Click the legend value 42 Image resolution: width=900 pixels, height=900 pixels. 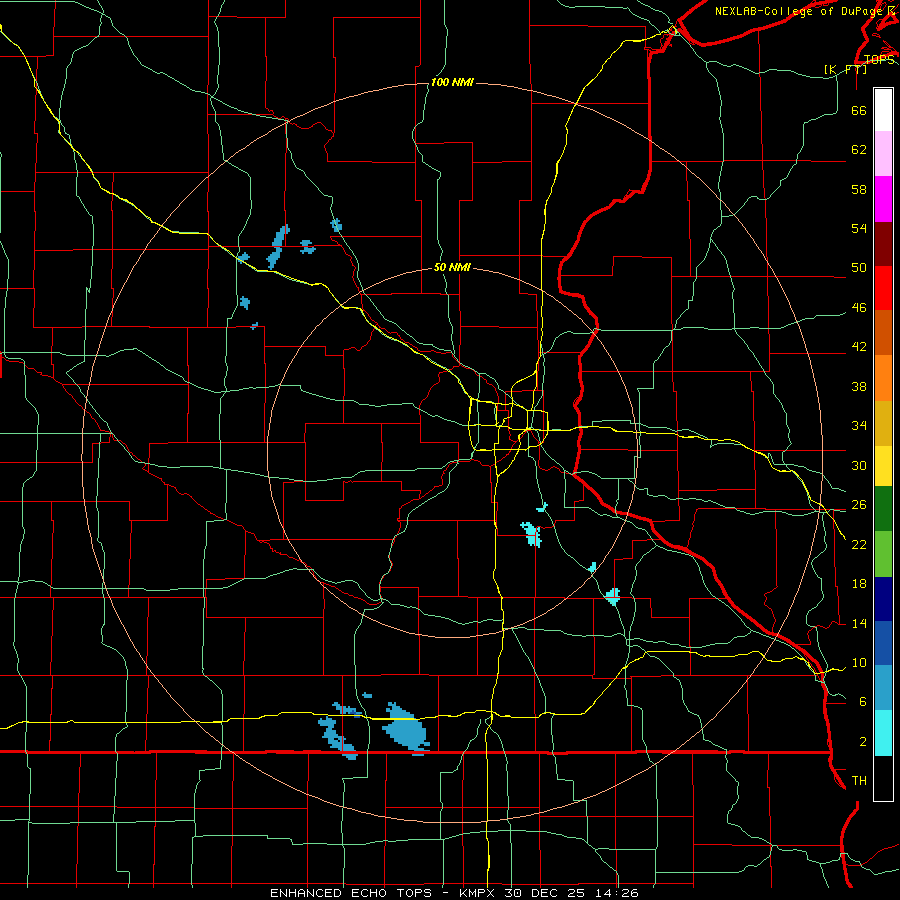click(859, 347)
